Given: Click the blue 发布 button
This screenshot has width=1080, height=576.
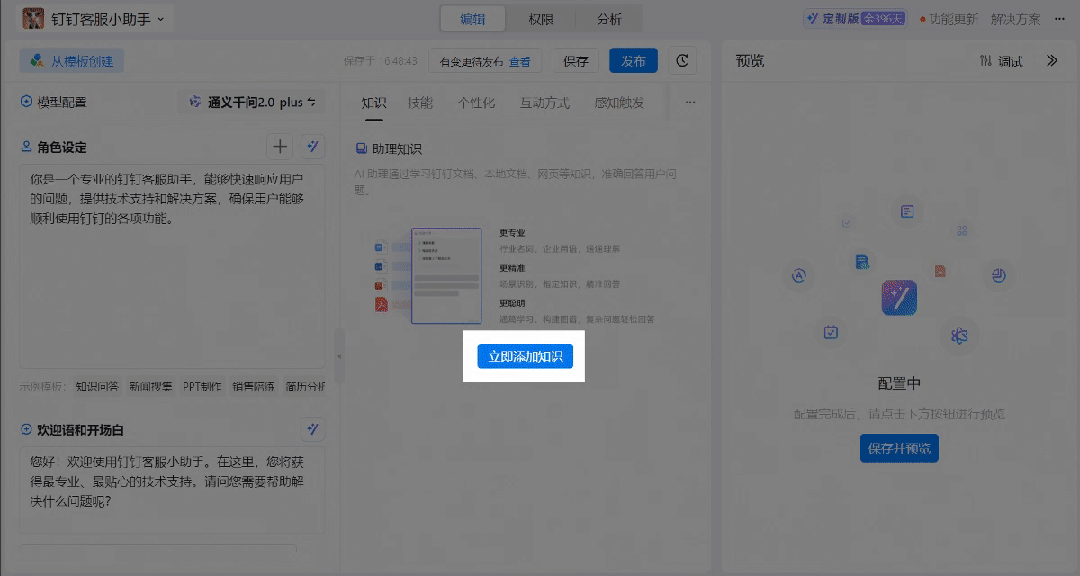Looking at the screenshot, I should [633, 61].
